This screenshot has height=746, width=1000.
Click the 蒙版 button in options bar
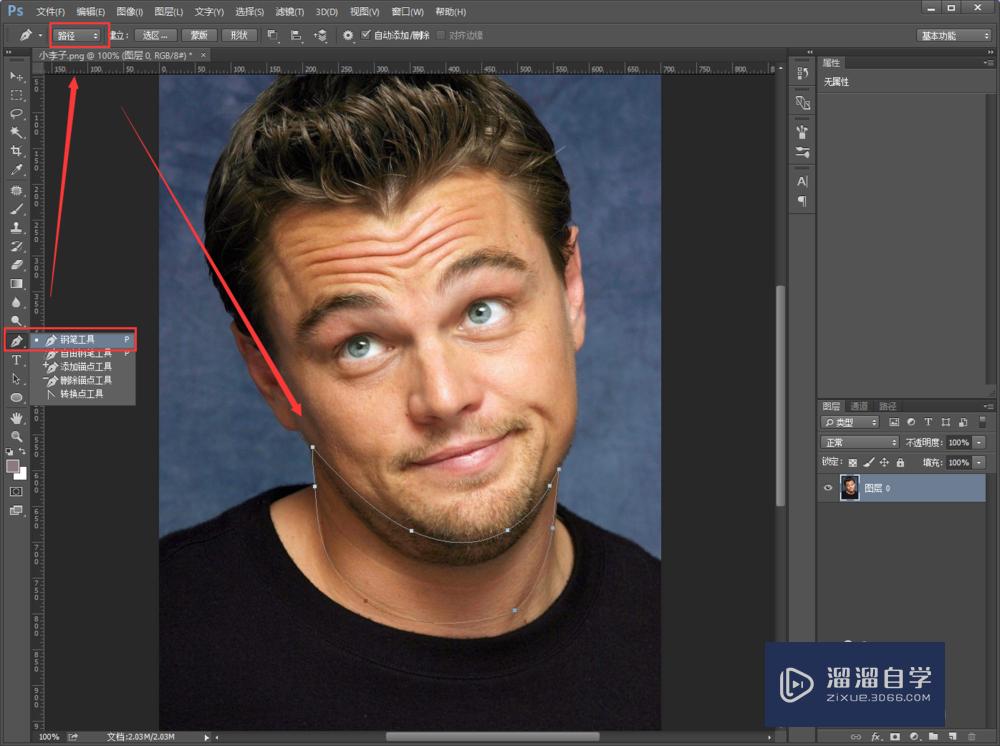click(x=199, y=35)
